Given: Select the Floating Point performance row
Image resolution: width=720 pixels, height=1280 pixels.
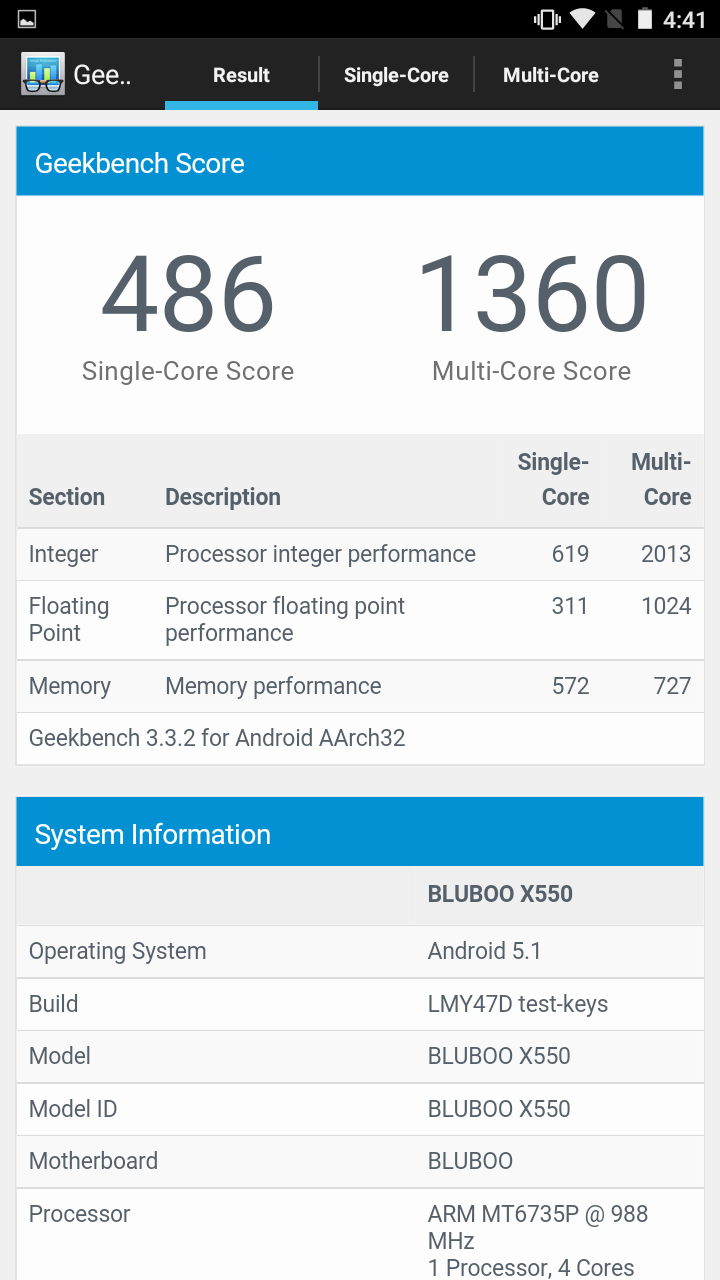Looking at the screenshot, I should (x=360, y=620).
